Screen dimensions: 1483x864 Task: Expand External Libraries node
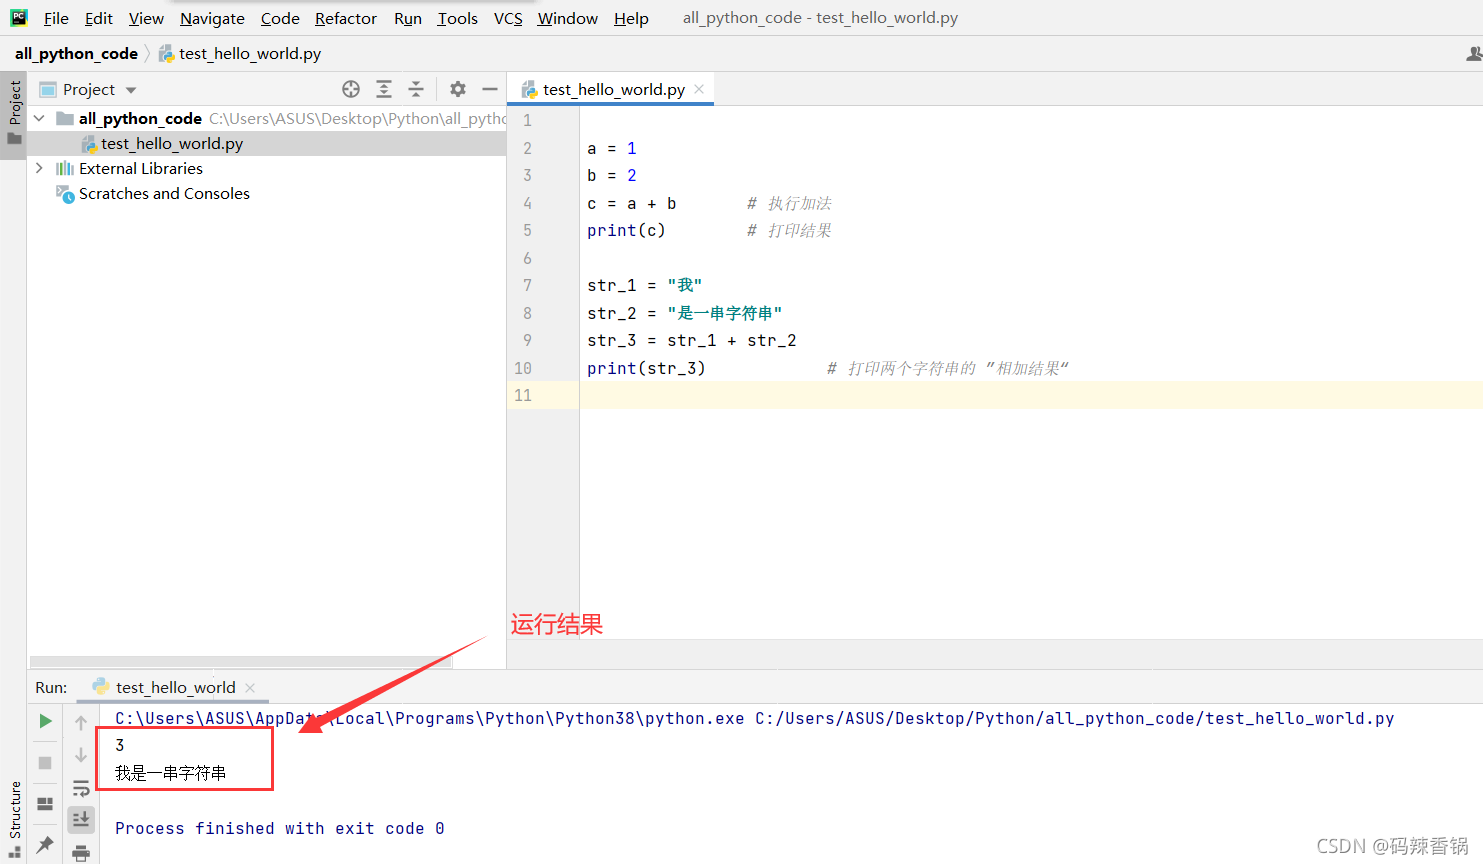39,168
